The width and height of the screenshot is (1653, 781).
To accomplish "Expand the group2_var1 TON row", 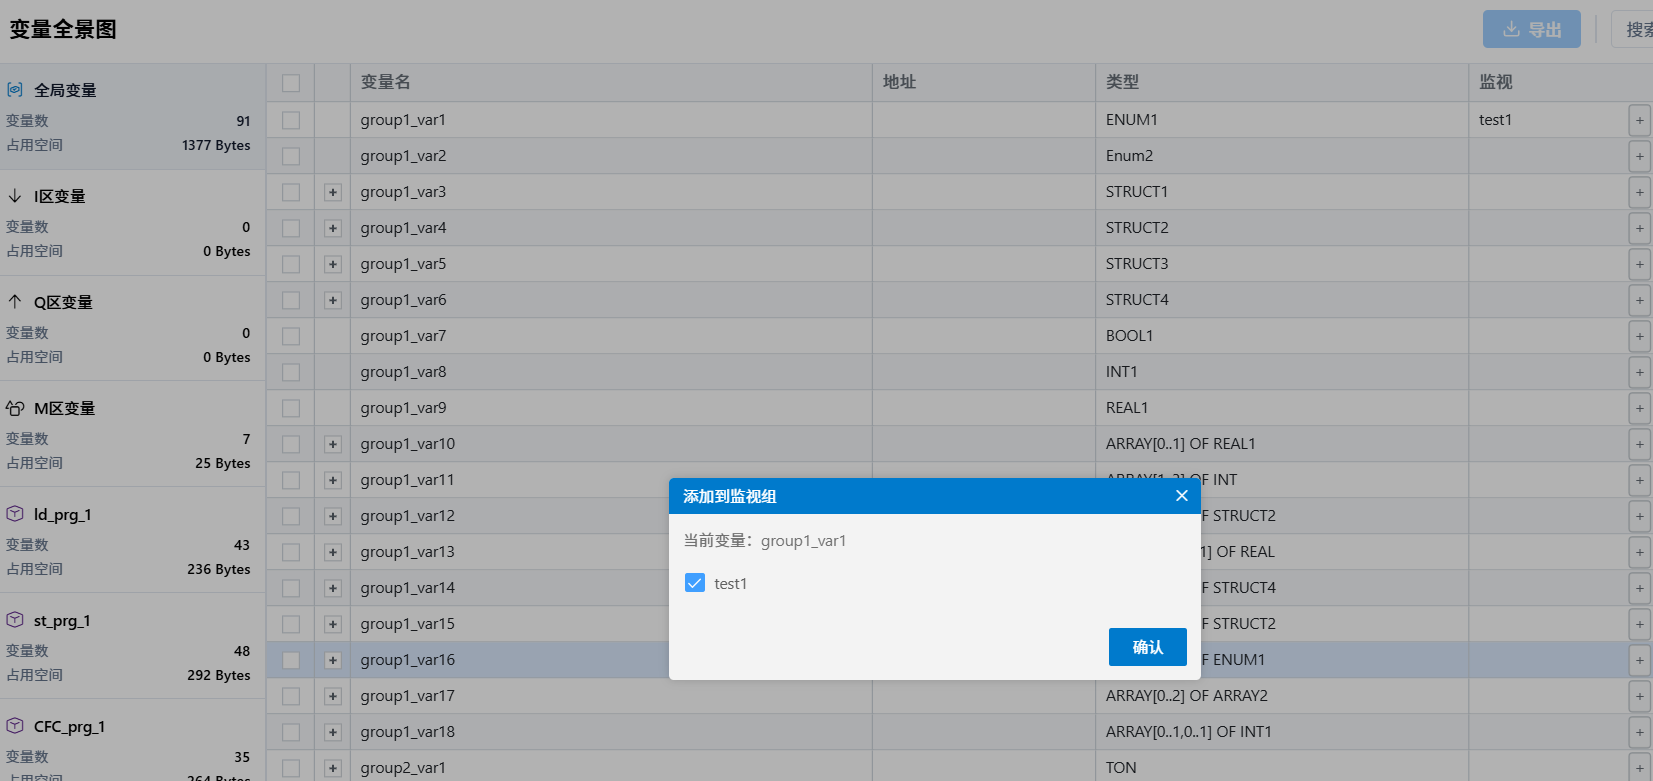I will tap(333, 768).
